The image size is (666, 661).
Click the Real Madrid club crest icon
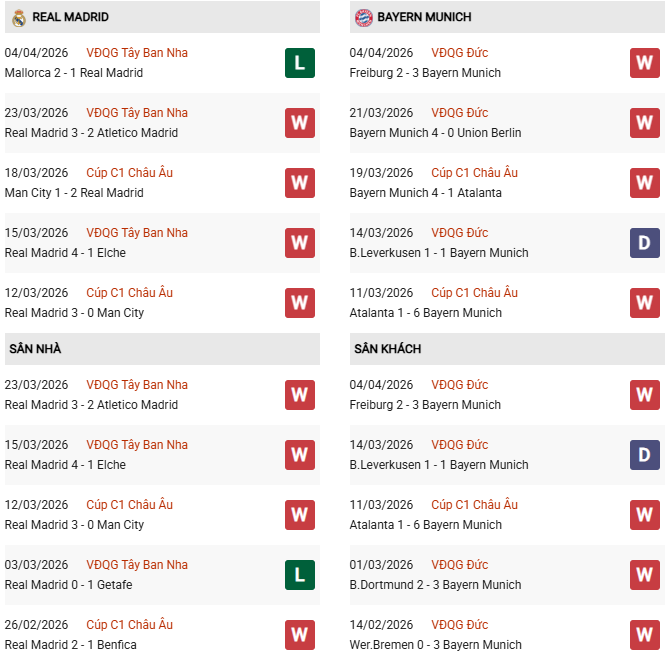[x=19, y=17]
